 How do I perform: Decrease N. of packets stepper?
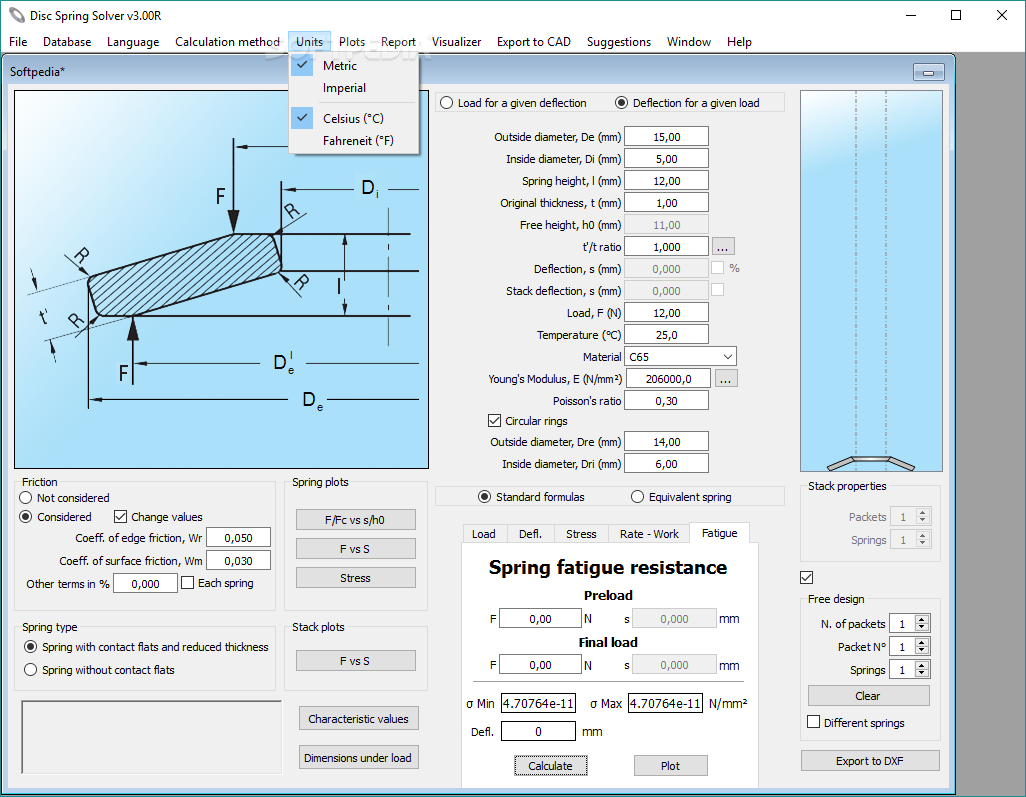coord(922,628)
